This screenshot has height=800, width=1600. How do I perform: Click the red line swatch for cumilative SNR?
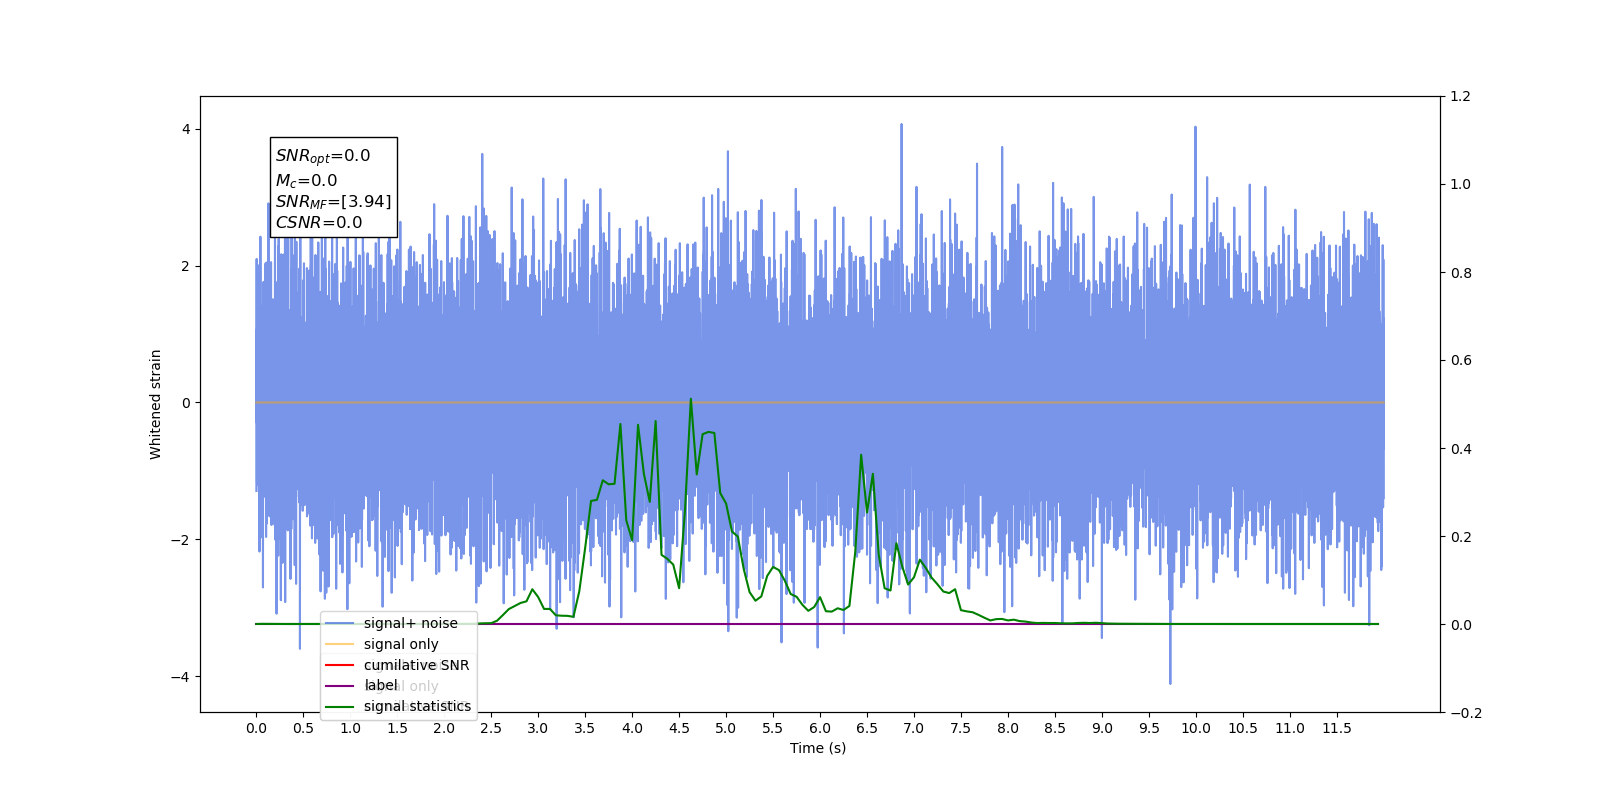pyautogui.click(x=340, y=665)
